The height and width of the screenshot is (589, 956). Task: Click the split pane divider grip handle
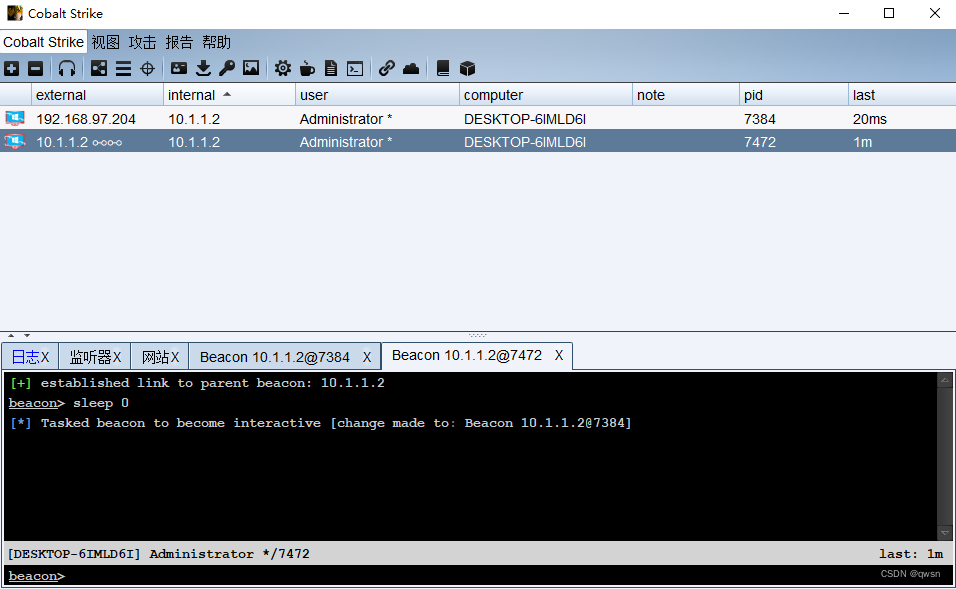point(477,335)
